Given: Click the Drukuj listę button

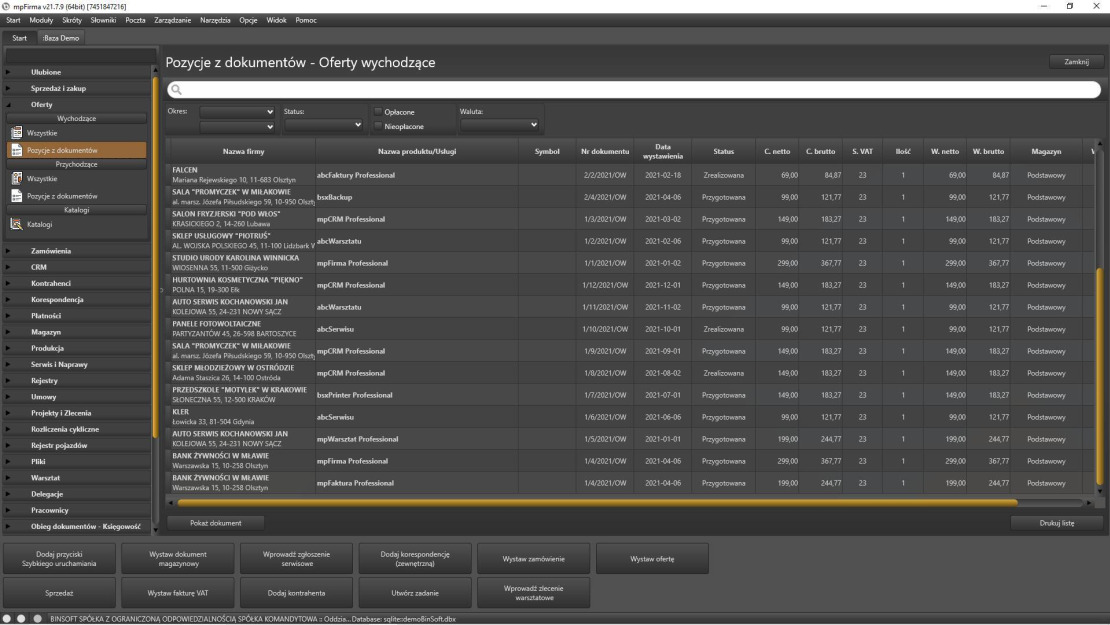Looking at the screenshot, I should [1056, 523].
